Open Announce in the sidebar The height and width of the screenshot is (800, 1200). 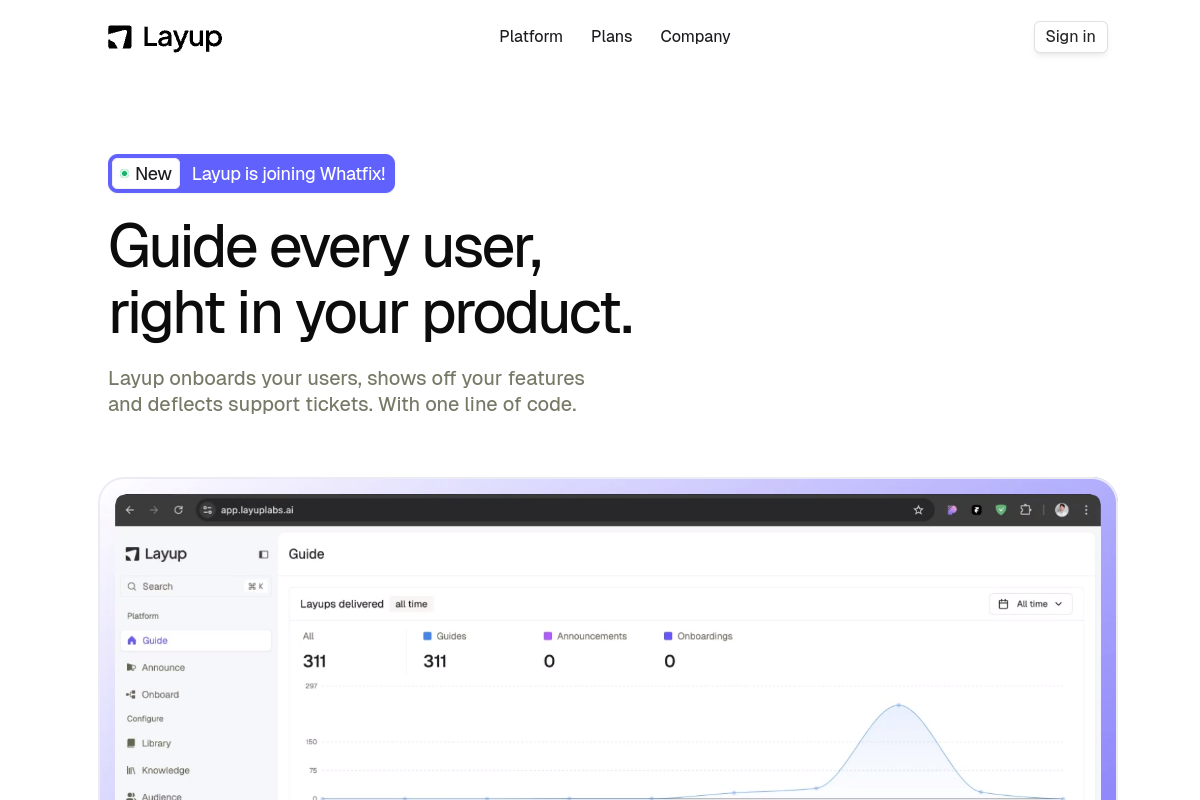coord(156,667)
